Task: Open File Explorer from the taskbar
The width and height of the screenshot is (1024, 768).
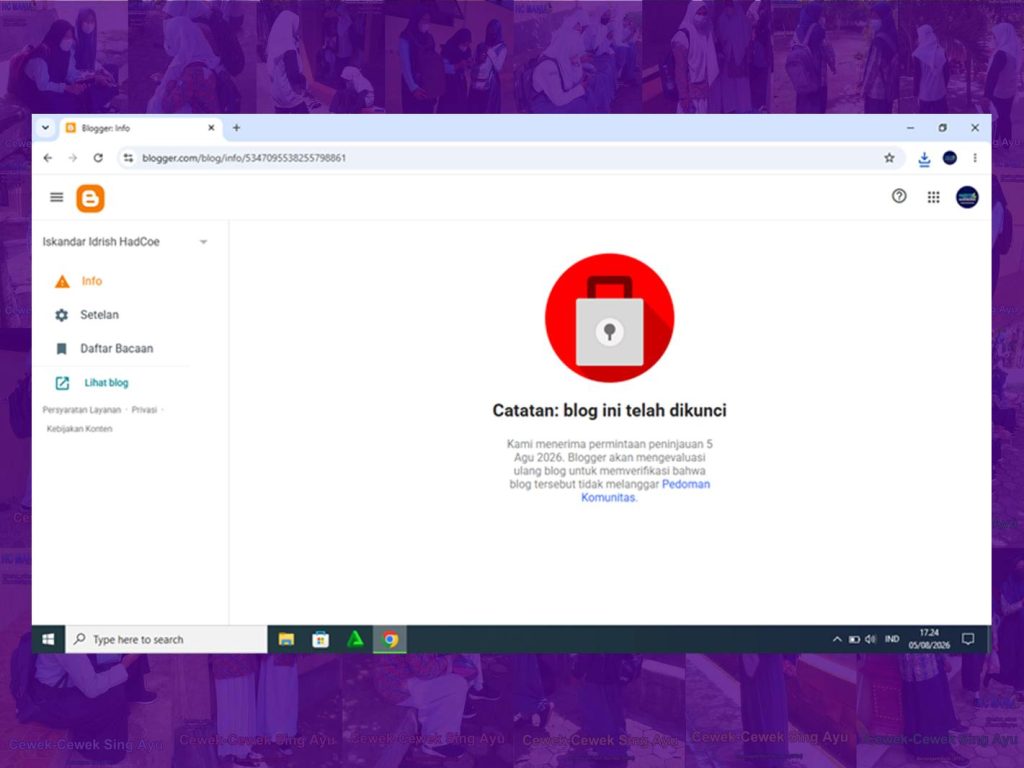Action: coord(286,639)
